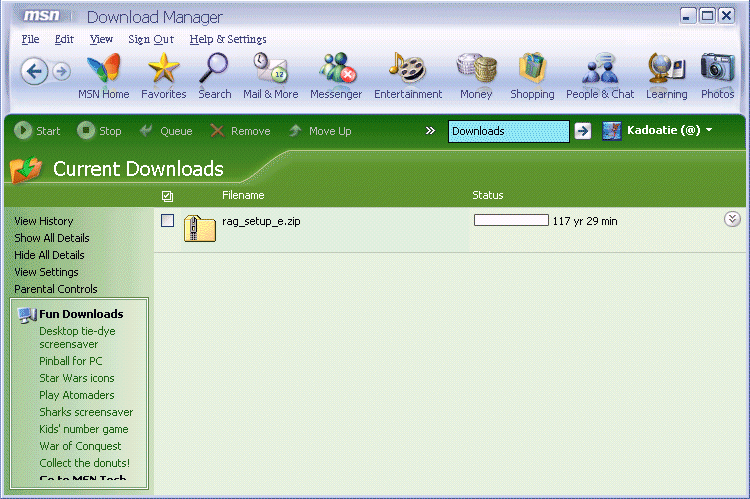
Task: Click the download progress bar
Action: [511, 220]
